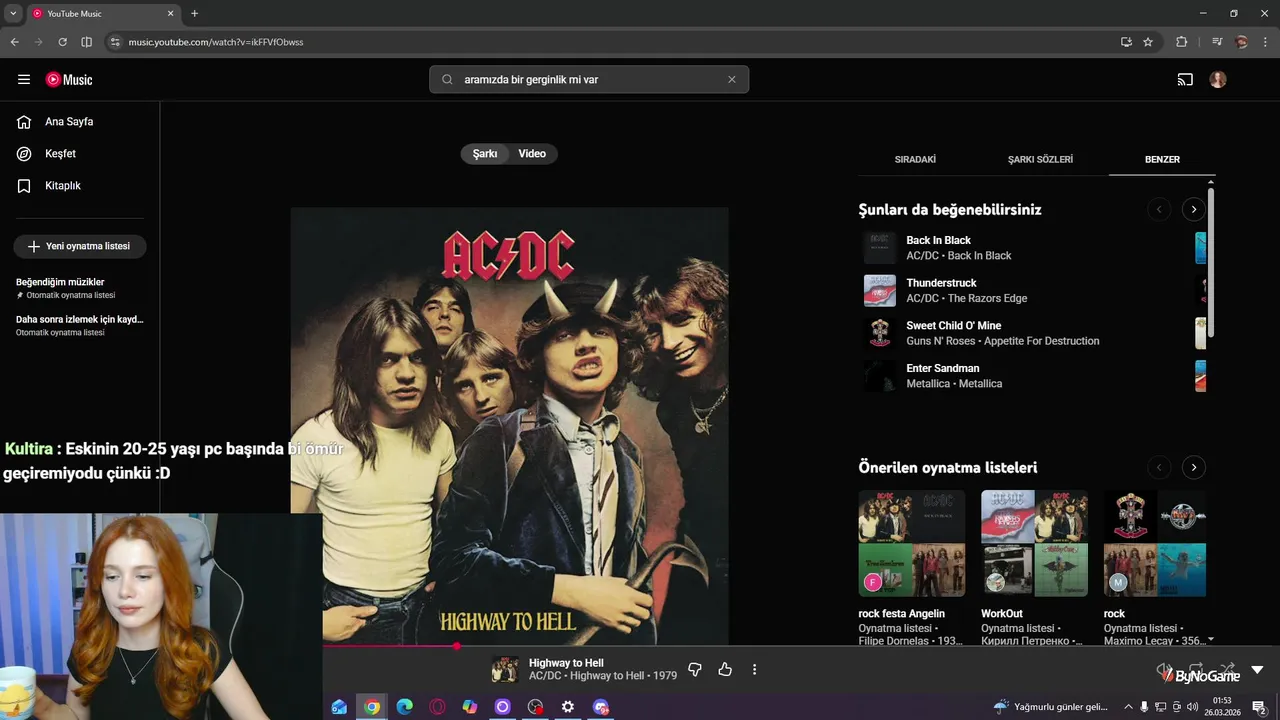Open the WorkOut playlist cover
1280x720 pixels.
point(1034,543)
